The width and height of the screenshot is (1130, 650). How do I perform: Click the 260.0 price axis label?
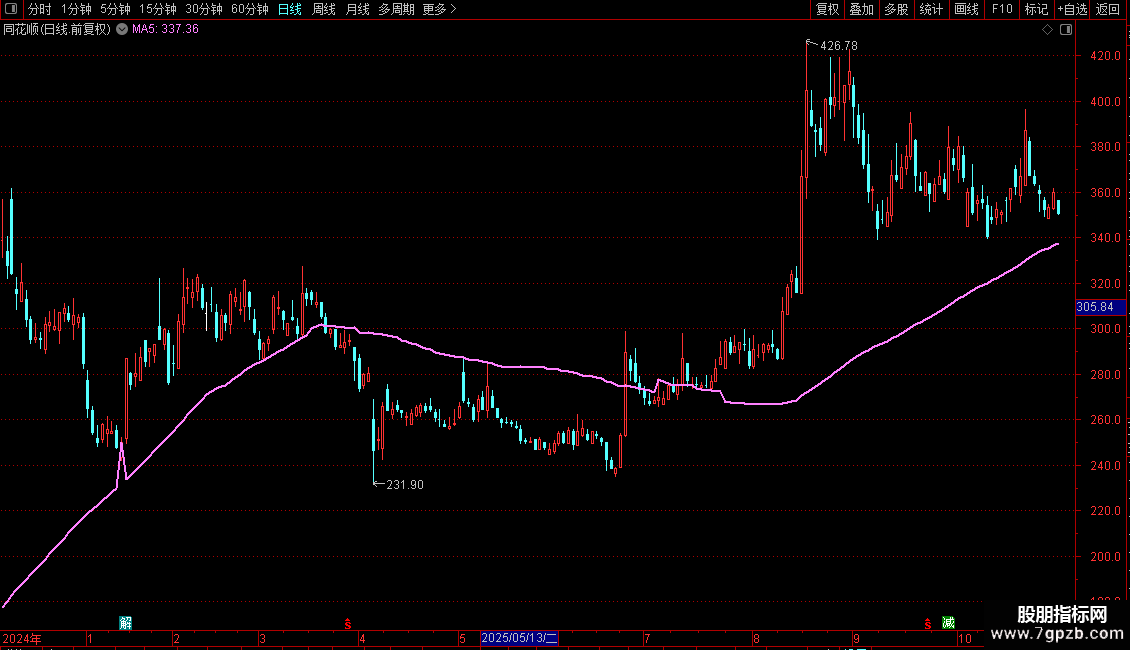coord(1105,420)
